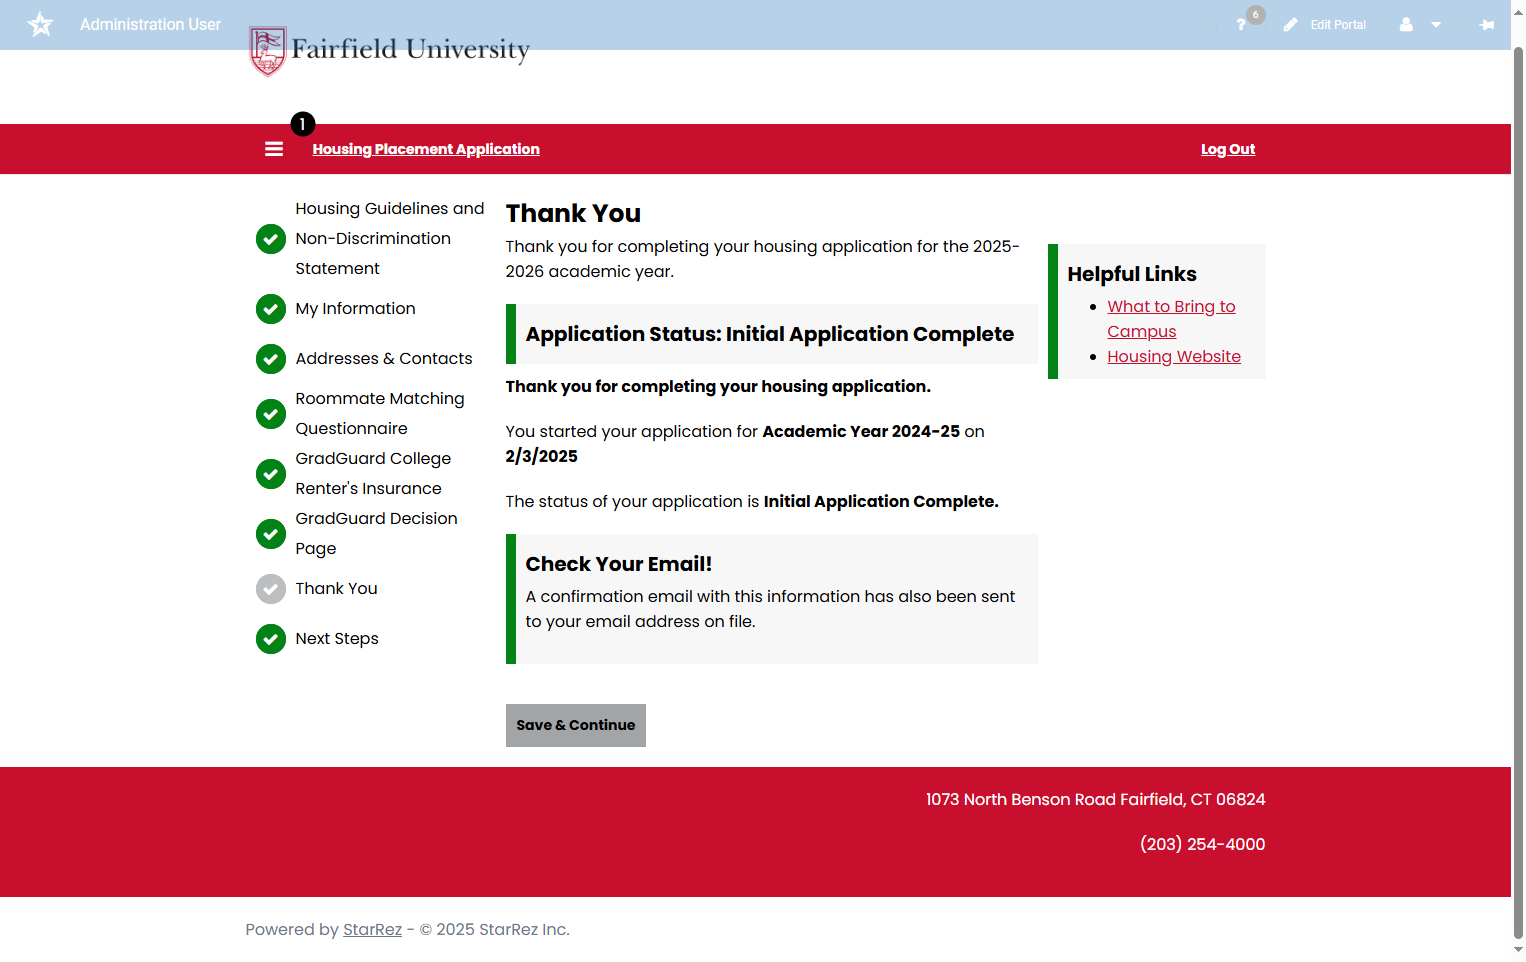Expand the dropdown caret beside the user icon
This screenshot has height=962, width=1526.
[1436, 25]
